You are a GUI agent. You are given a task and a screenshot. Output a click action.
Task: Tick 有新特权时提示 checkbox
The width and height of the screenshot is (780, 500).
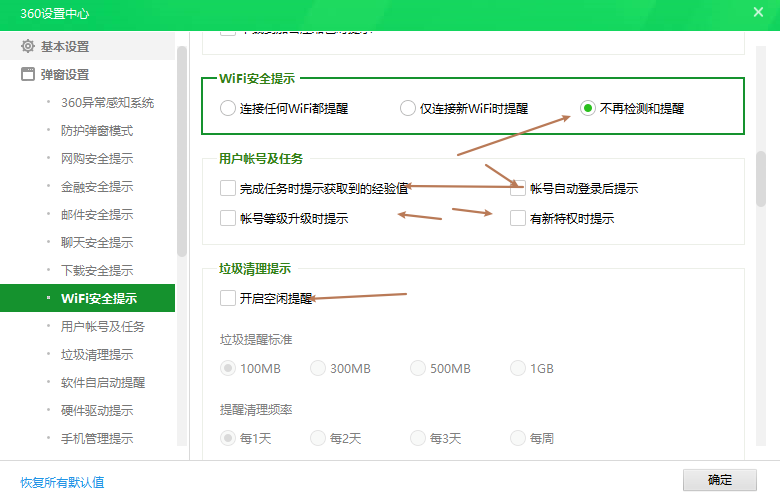pos(518,218)
